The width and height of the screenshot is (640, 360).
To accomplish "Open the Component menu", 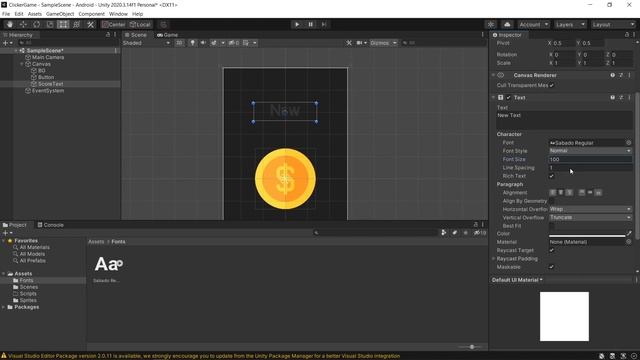I will [x=91, y=14].
